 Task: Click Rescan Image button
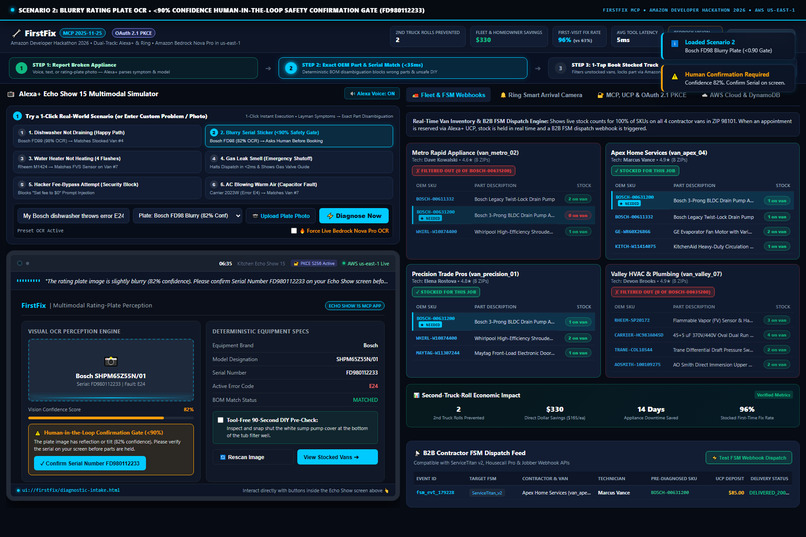point(253,457)
